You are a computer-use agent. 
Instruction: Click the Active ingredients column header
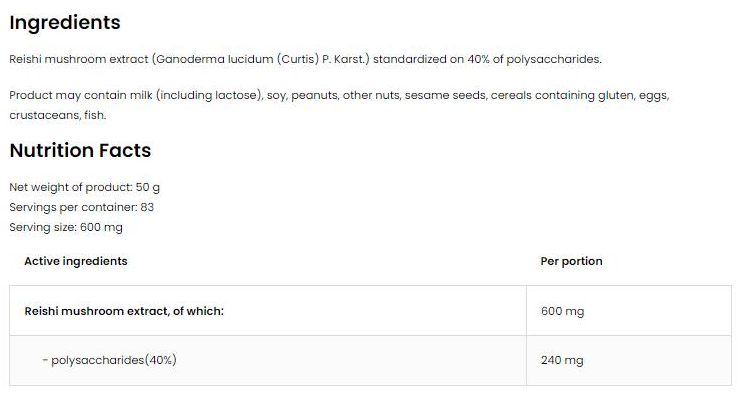point(76,261)
